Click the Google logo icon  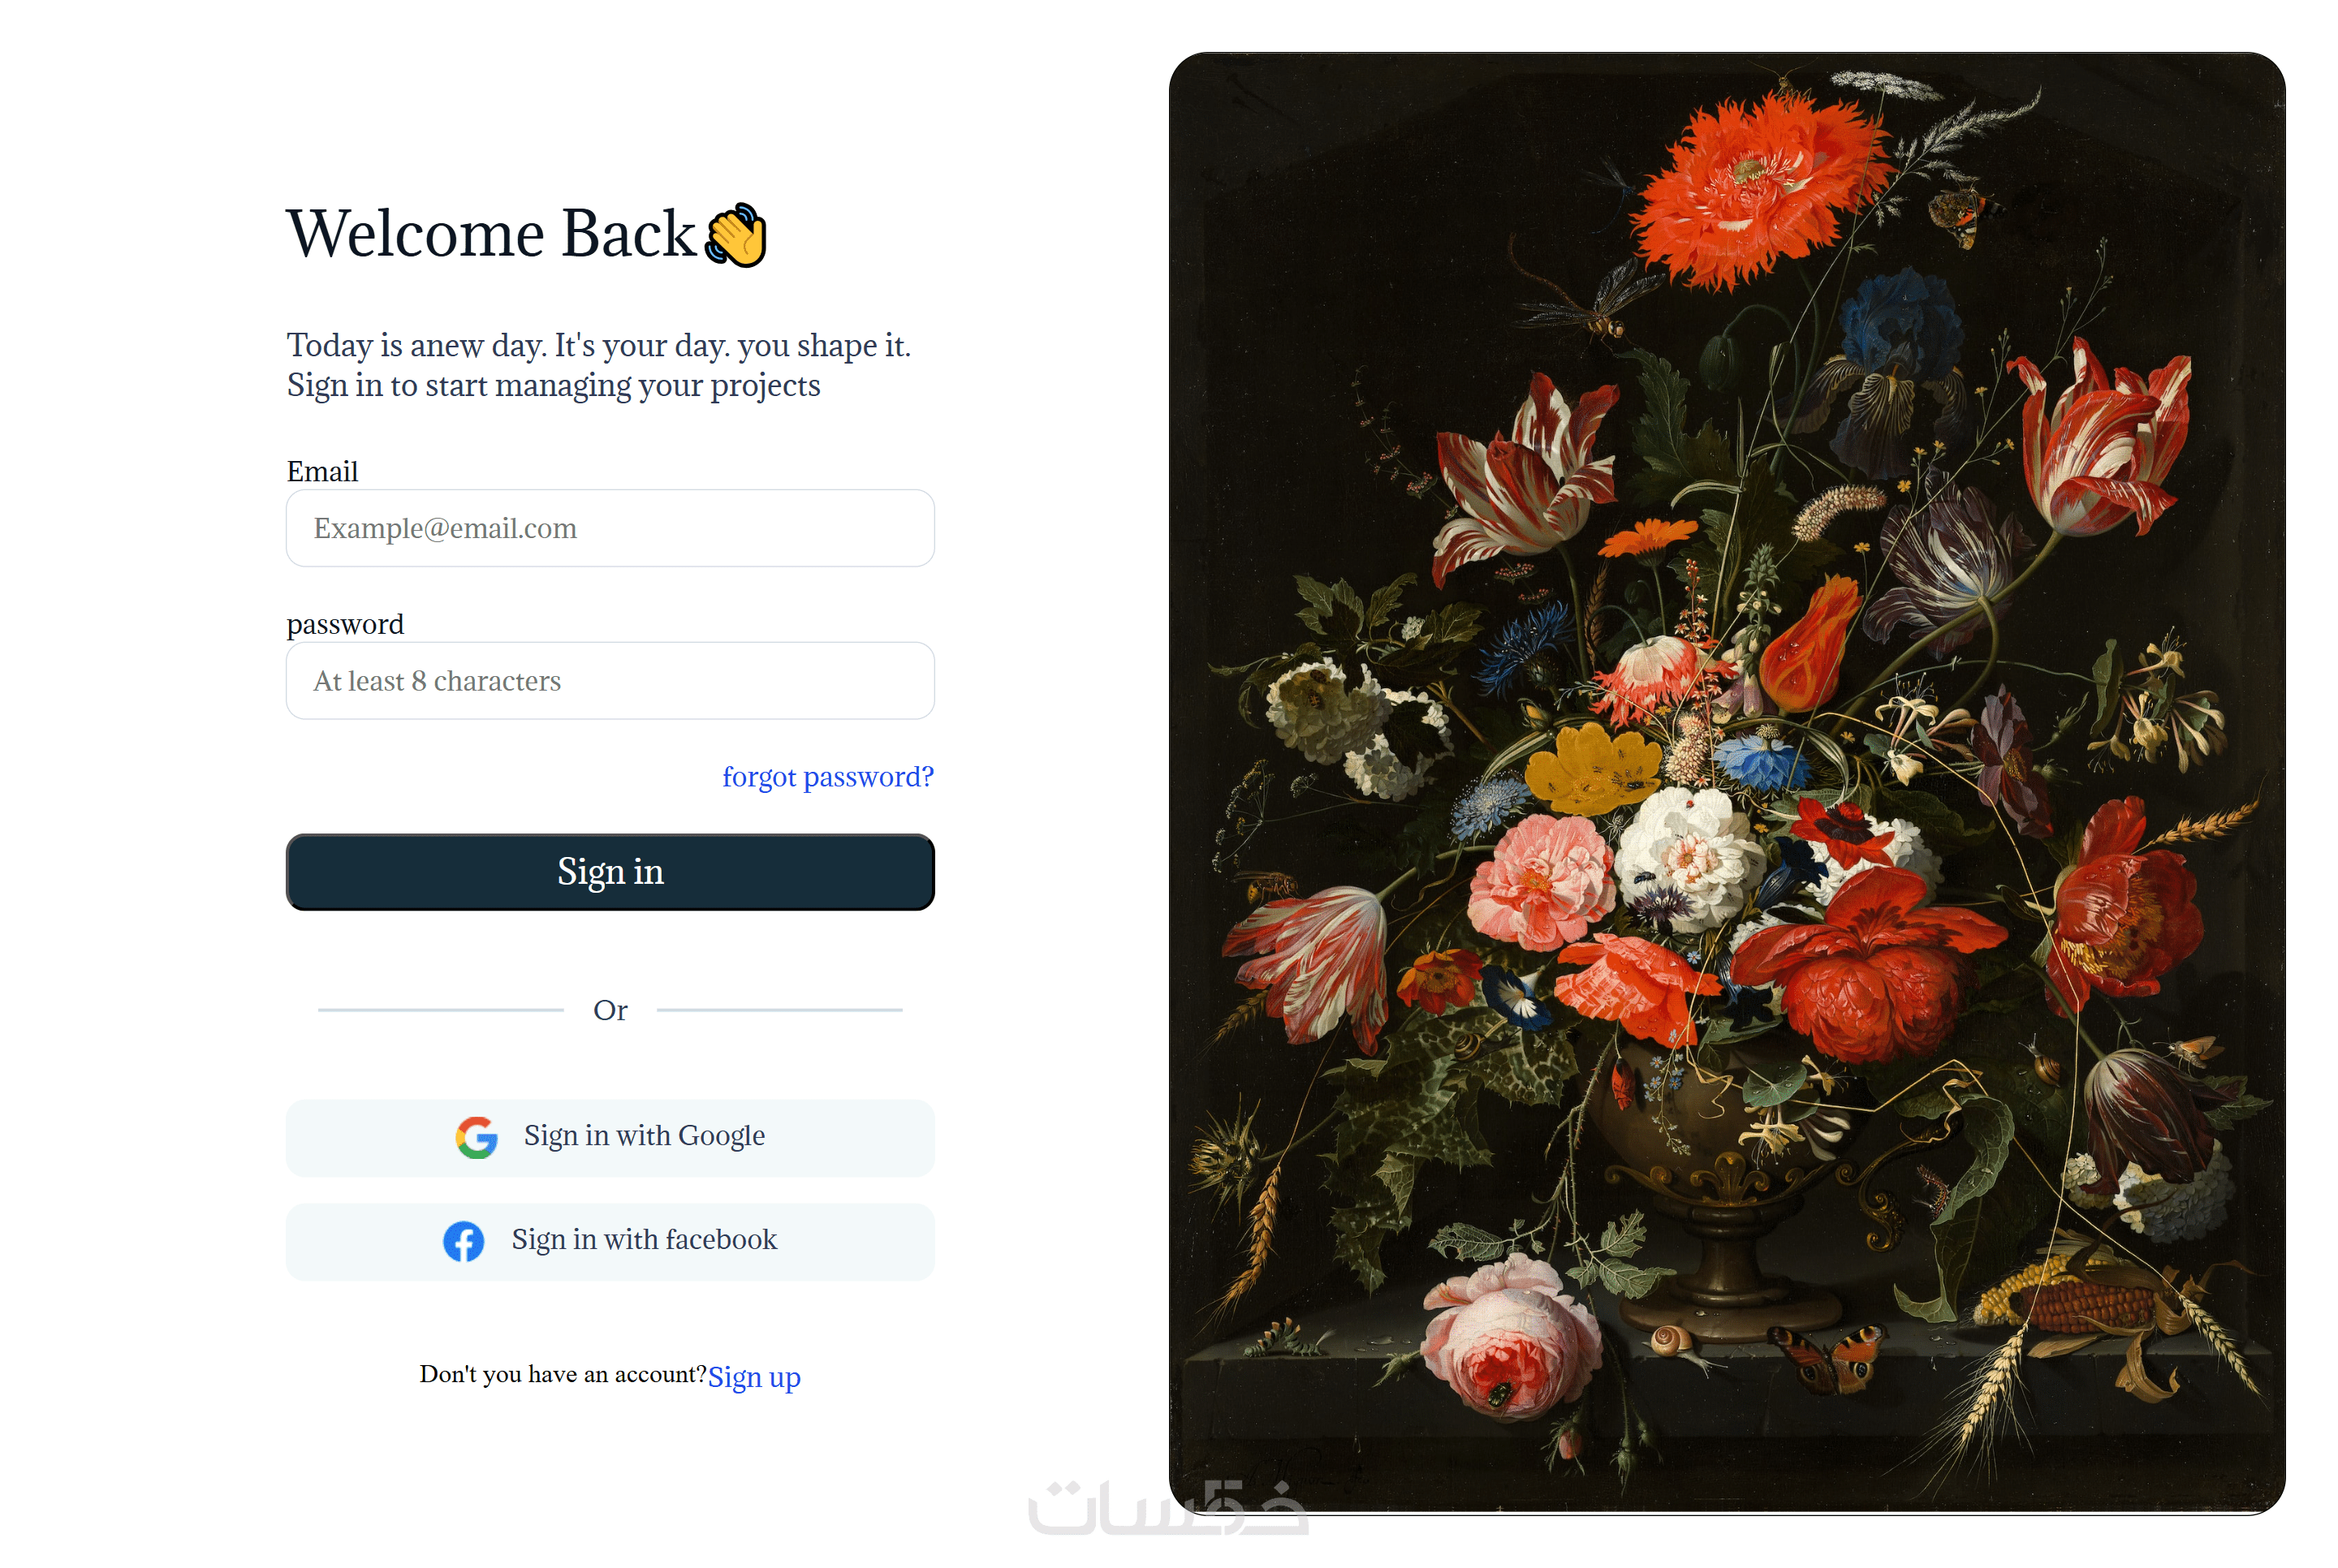pos(476,1137)
